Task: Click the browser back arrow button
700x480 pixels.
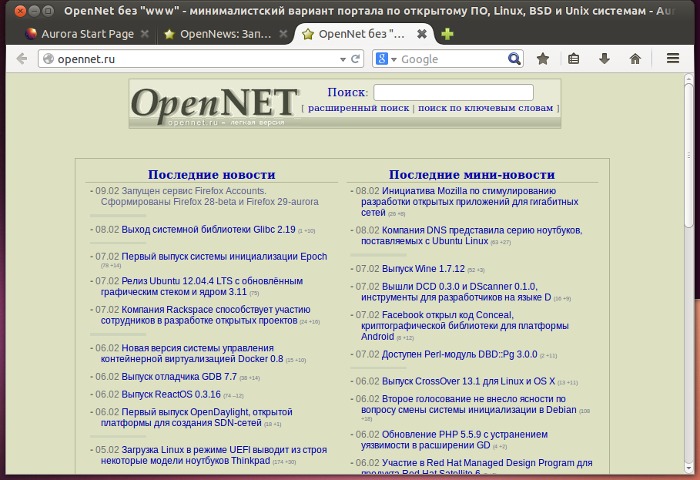Action: click(21, 59)
